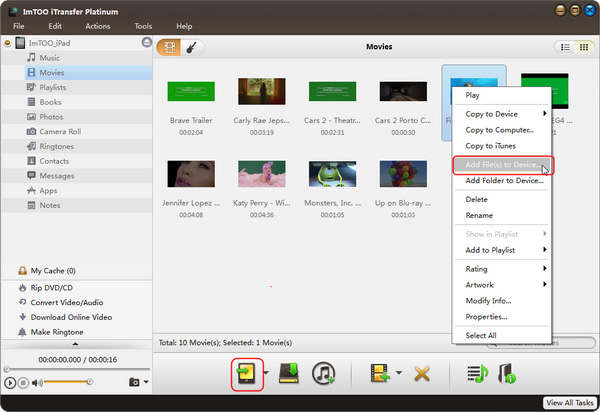
Task: Click the Play button in the player
Action: pyautogui.click(x=10, y=382)
